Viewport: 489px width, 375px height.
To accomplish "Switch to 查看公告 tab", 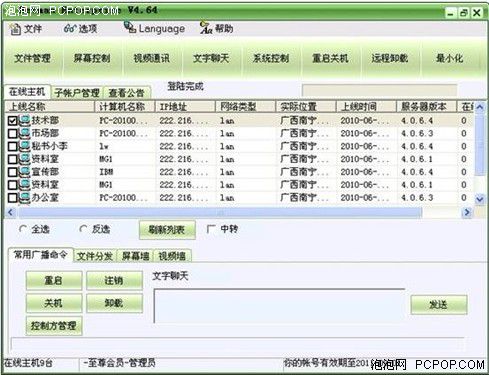I will pyautogui.click(x=126, y=93).
